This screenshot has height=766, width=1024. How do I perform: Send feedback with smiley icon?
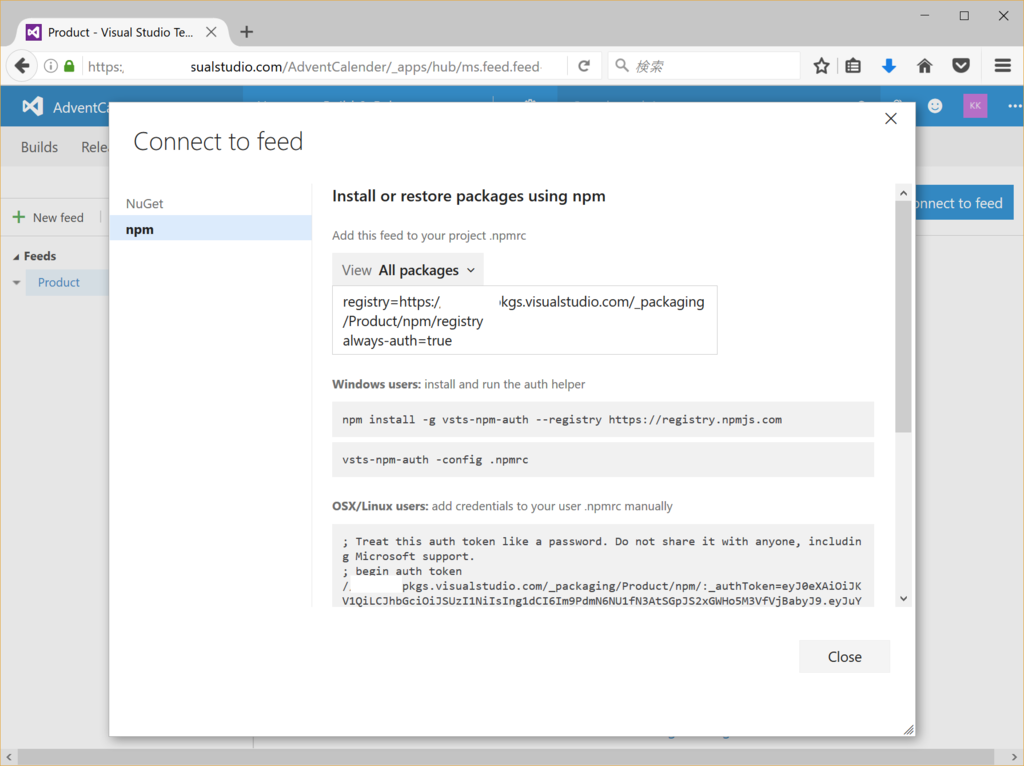[935, 106]
